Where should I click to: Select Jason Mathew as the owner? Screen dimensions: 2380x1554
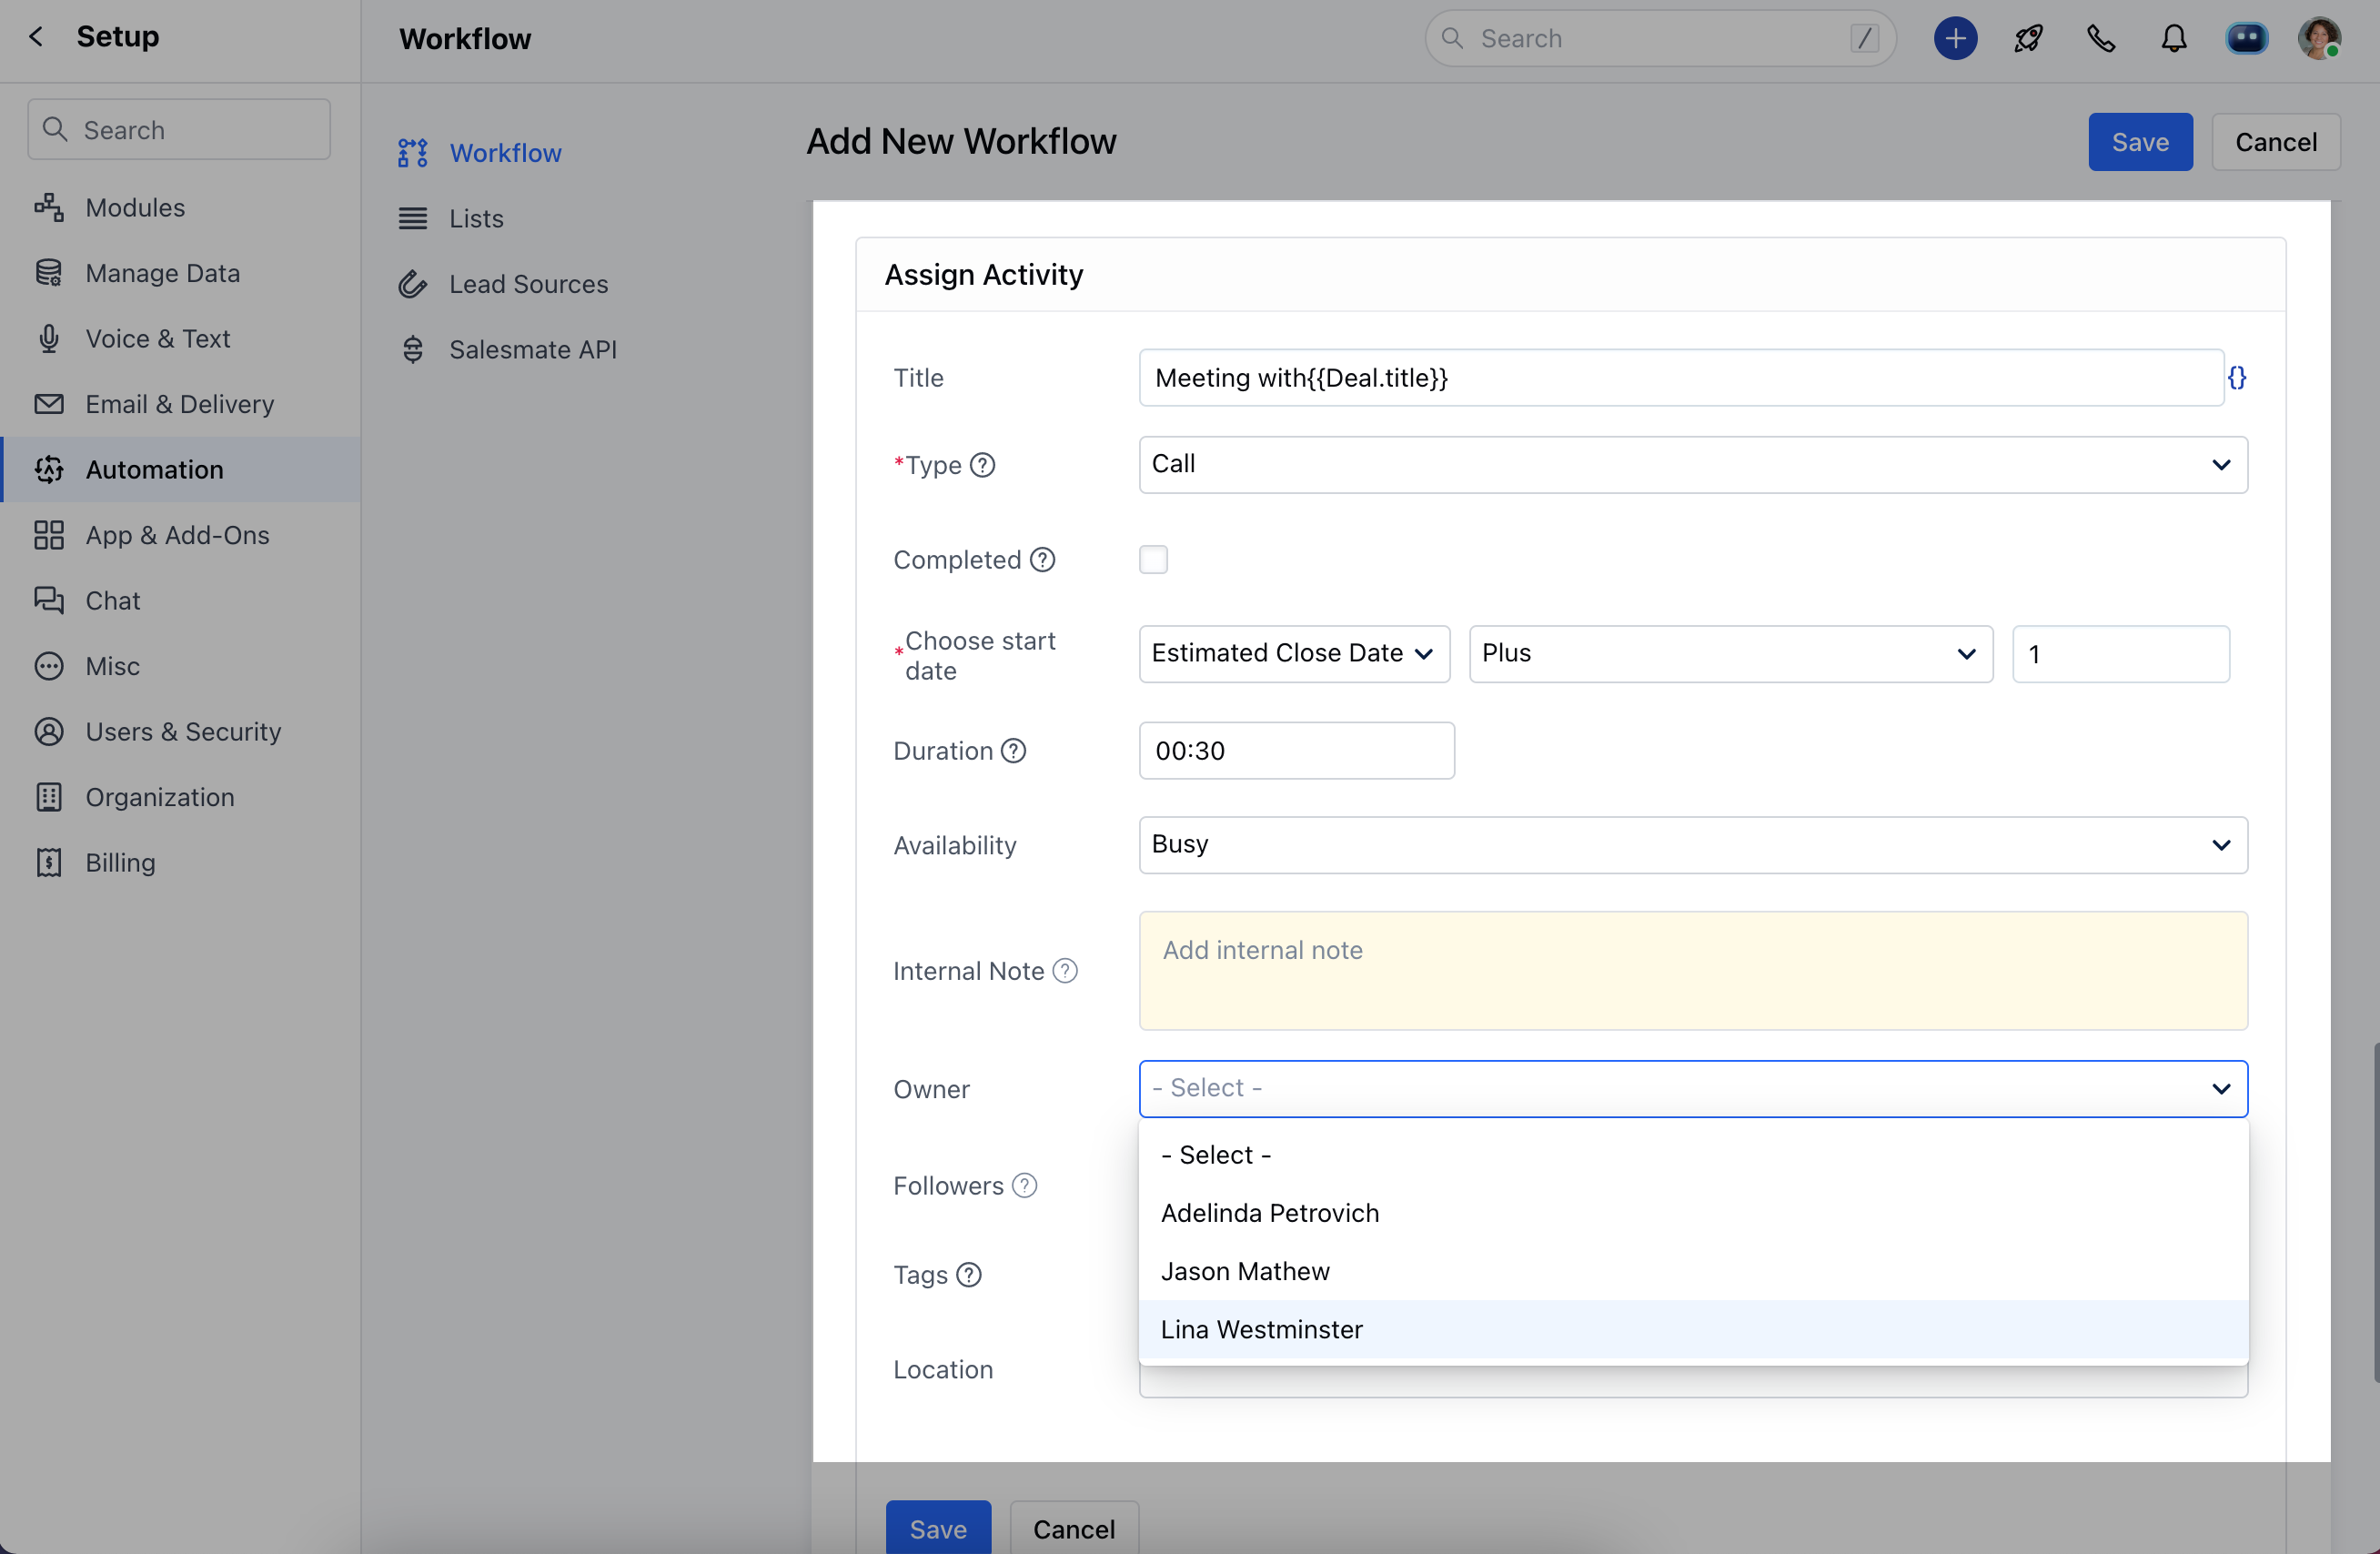point(1245,1271)
